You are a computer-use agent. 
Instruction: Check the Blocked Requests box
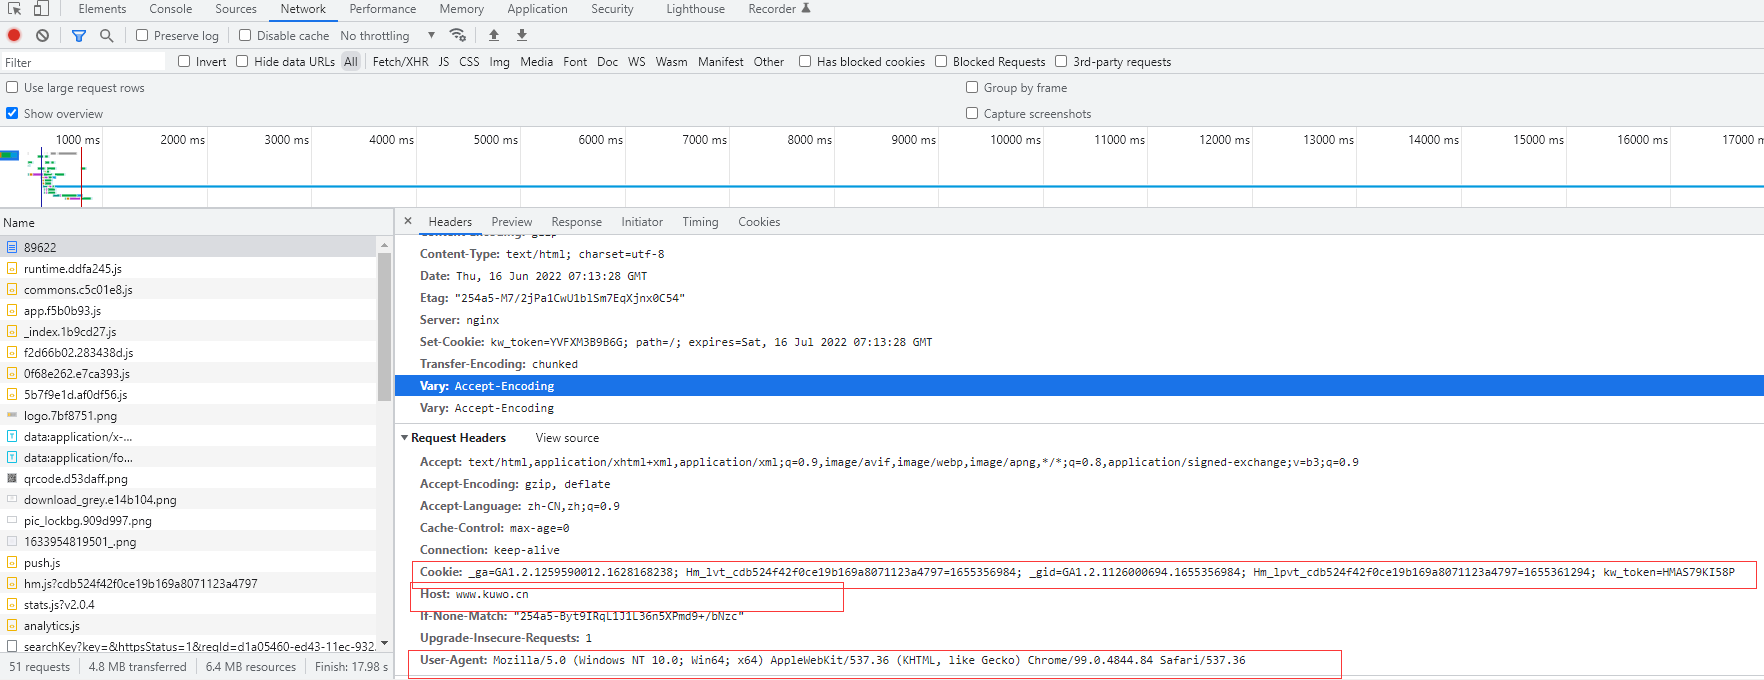click(941, 61)
